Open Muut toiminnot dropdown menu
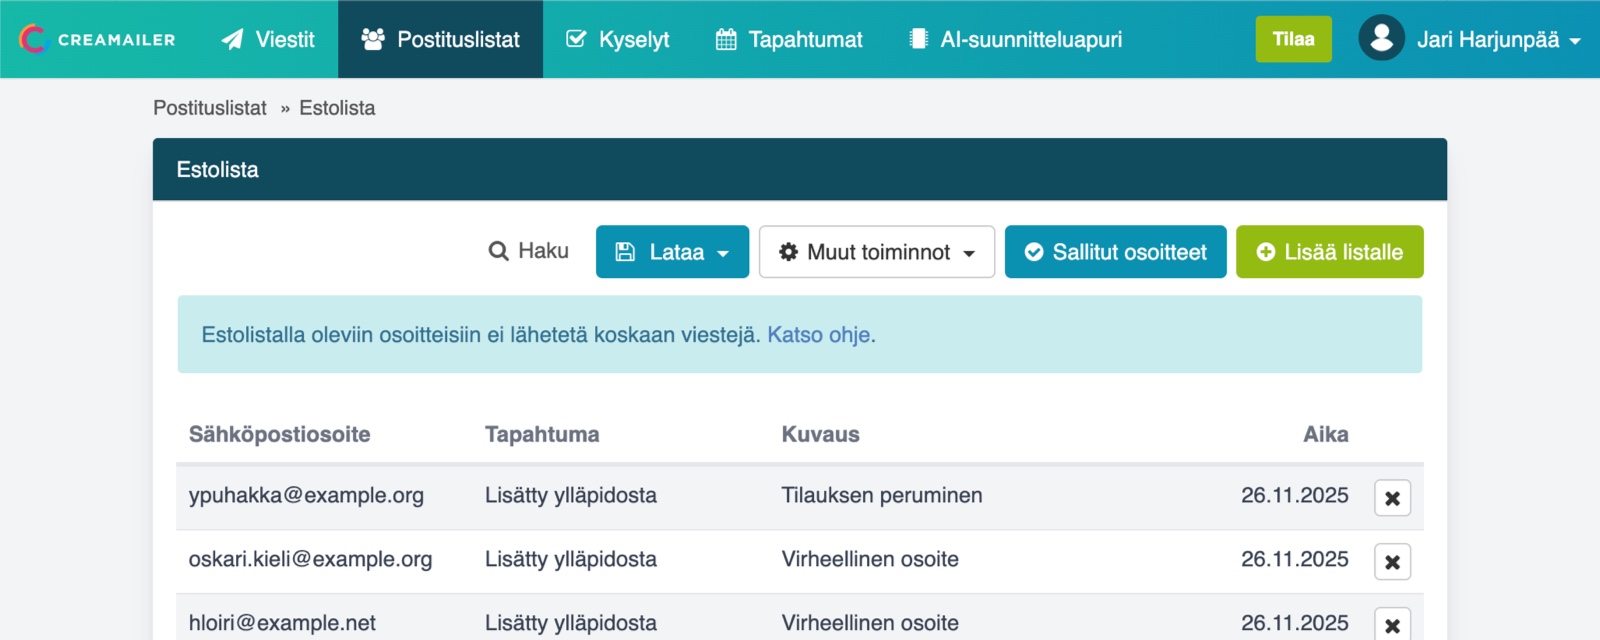The height and width of the screenshot is (640, 1600). pyautogui.click(x=876, y=252)
